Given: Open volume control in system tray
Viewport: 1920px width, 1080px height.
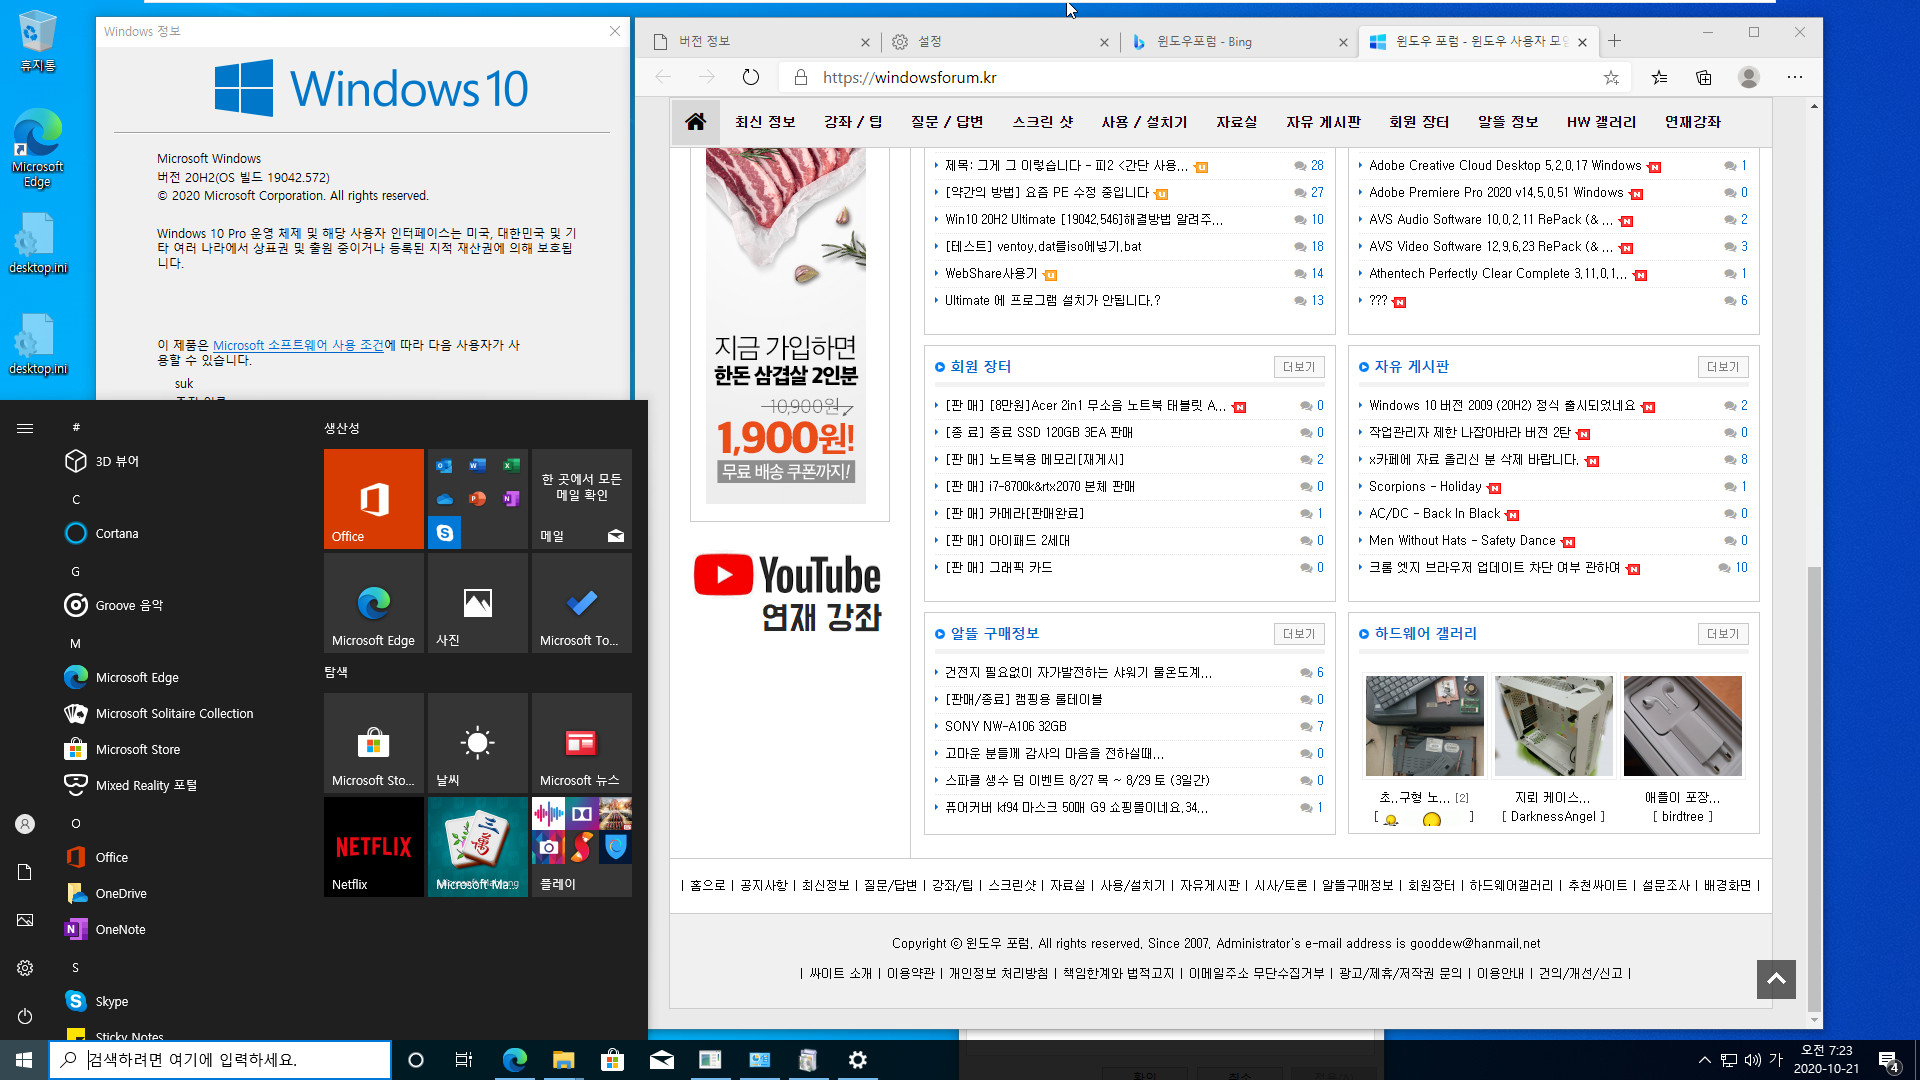Looking at the screenshot, I should pyautogui.click(x=1752, y=1060).
